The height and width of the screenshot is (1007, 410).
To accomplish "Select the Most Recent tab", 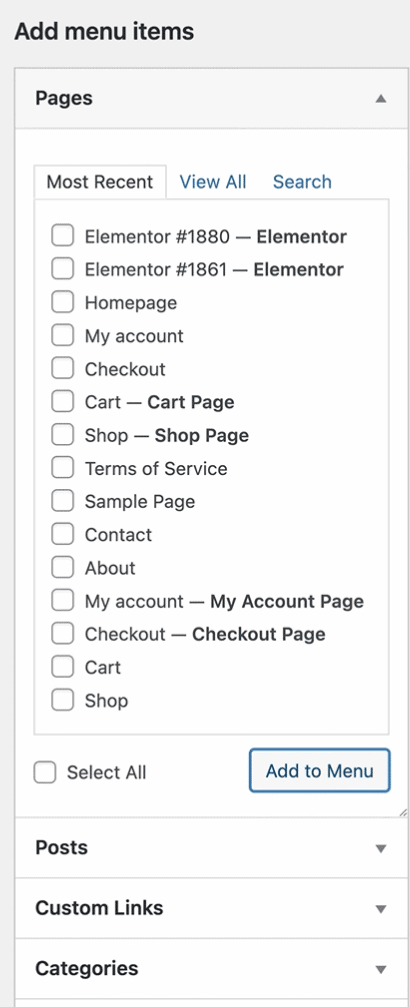I will [100, 182].
